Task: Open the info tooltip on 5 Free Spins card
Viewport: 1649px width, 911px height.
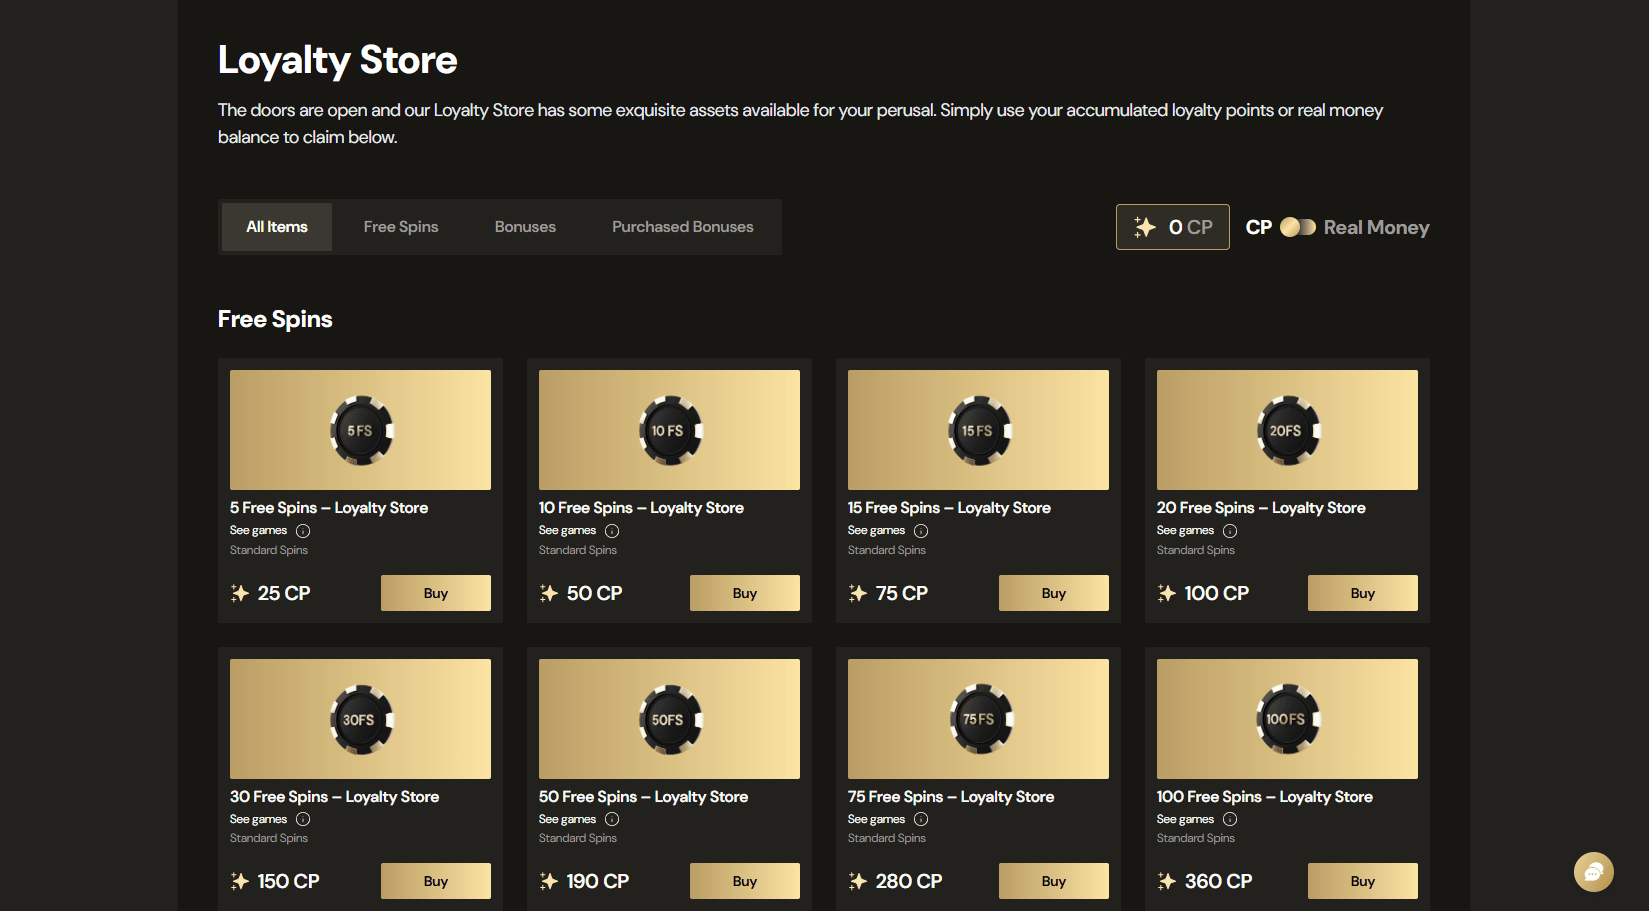Action: [302, 530]
